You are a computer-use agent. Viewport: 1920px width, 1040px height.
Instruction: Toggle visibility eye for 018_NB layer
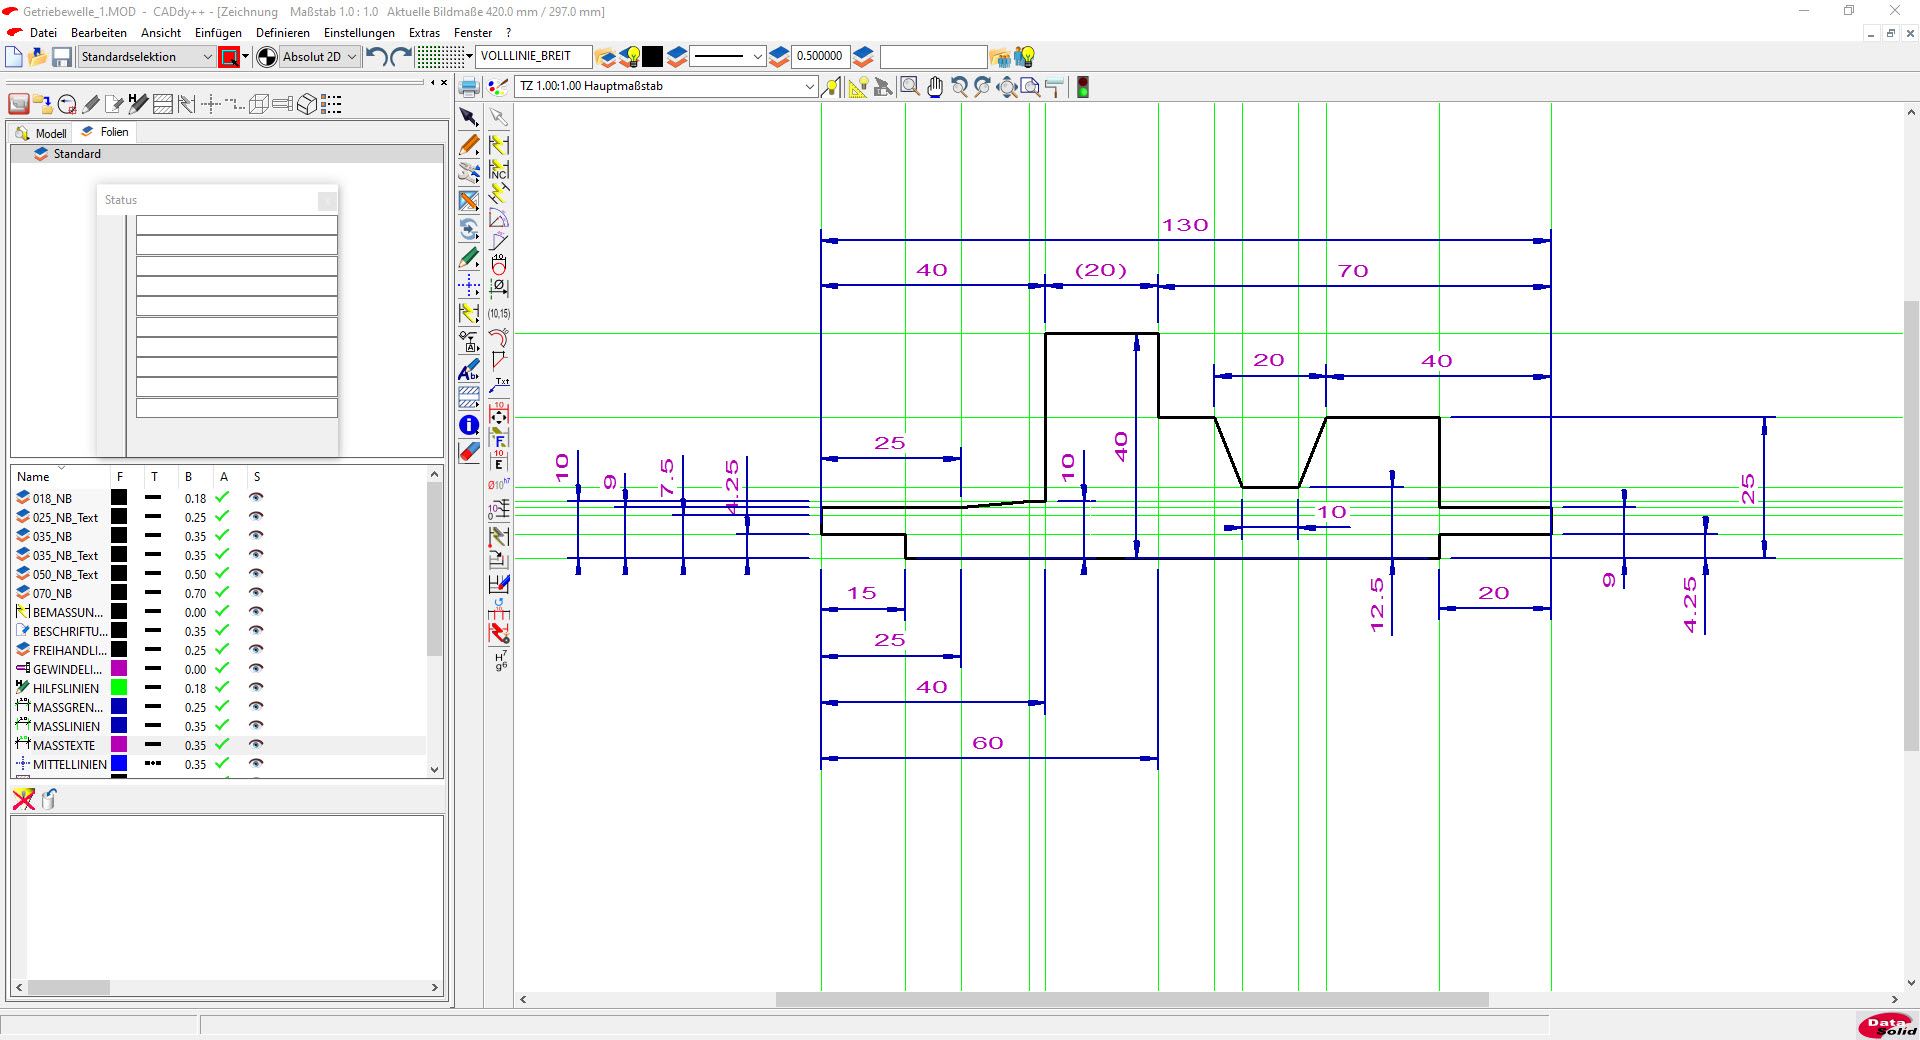click(x=256, y=498)
